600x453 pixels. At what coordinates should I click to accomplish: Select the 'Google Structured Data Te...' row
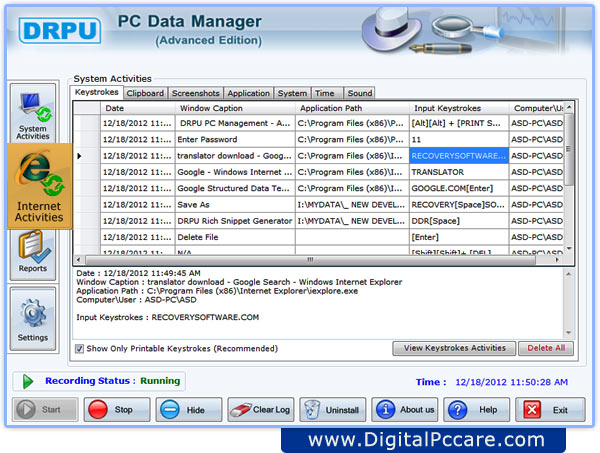point(233,188)
